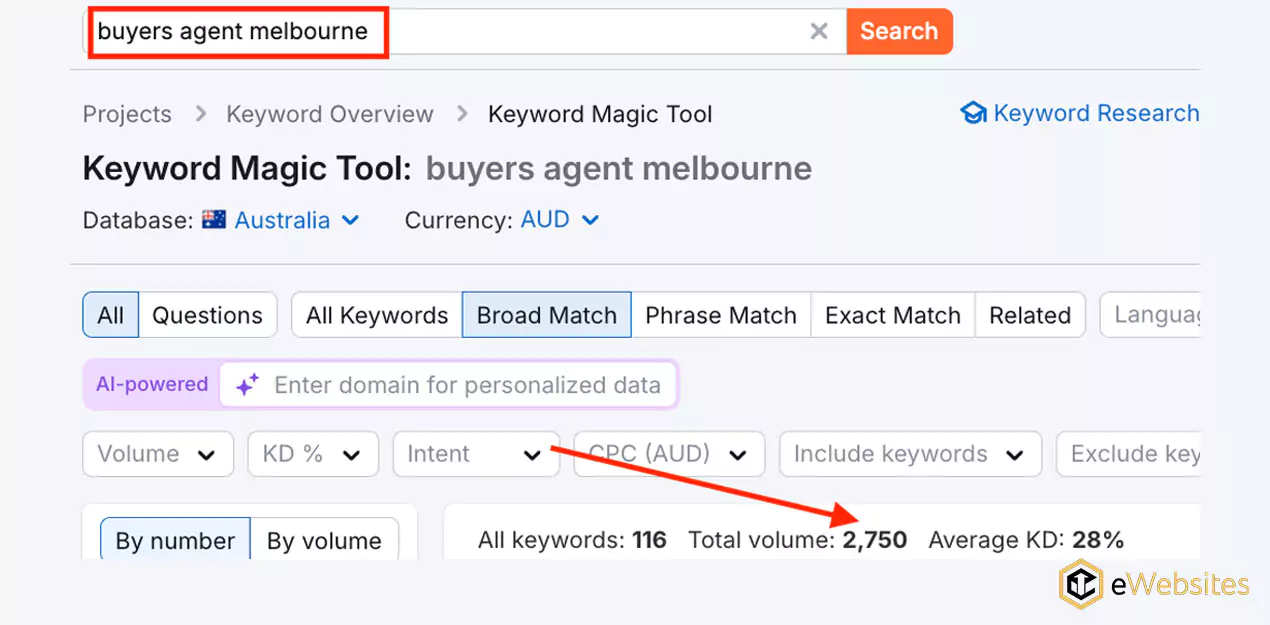
Task: Toggle grouping By volume
Action: coord(324,540)
